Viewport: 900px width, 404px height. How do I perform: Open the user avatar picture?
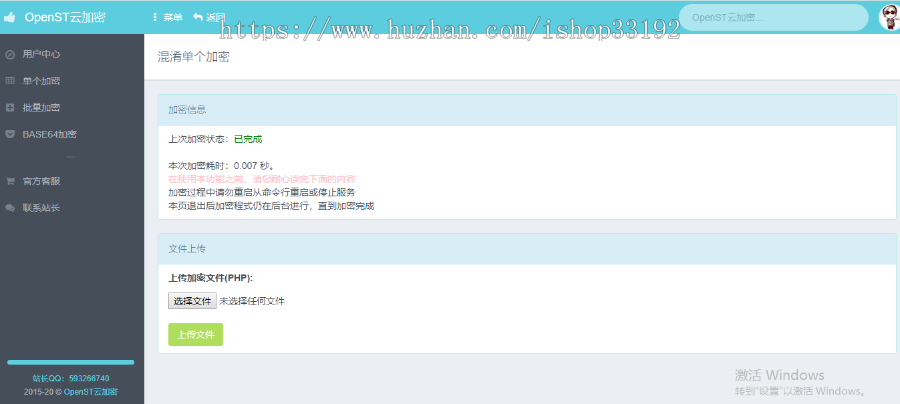point(889,17)
